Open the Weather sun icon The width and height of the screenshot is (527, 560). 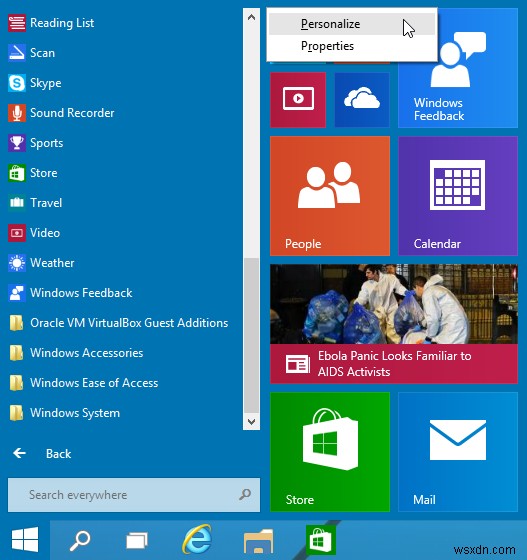coord(17,263)
